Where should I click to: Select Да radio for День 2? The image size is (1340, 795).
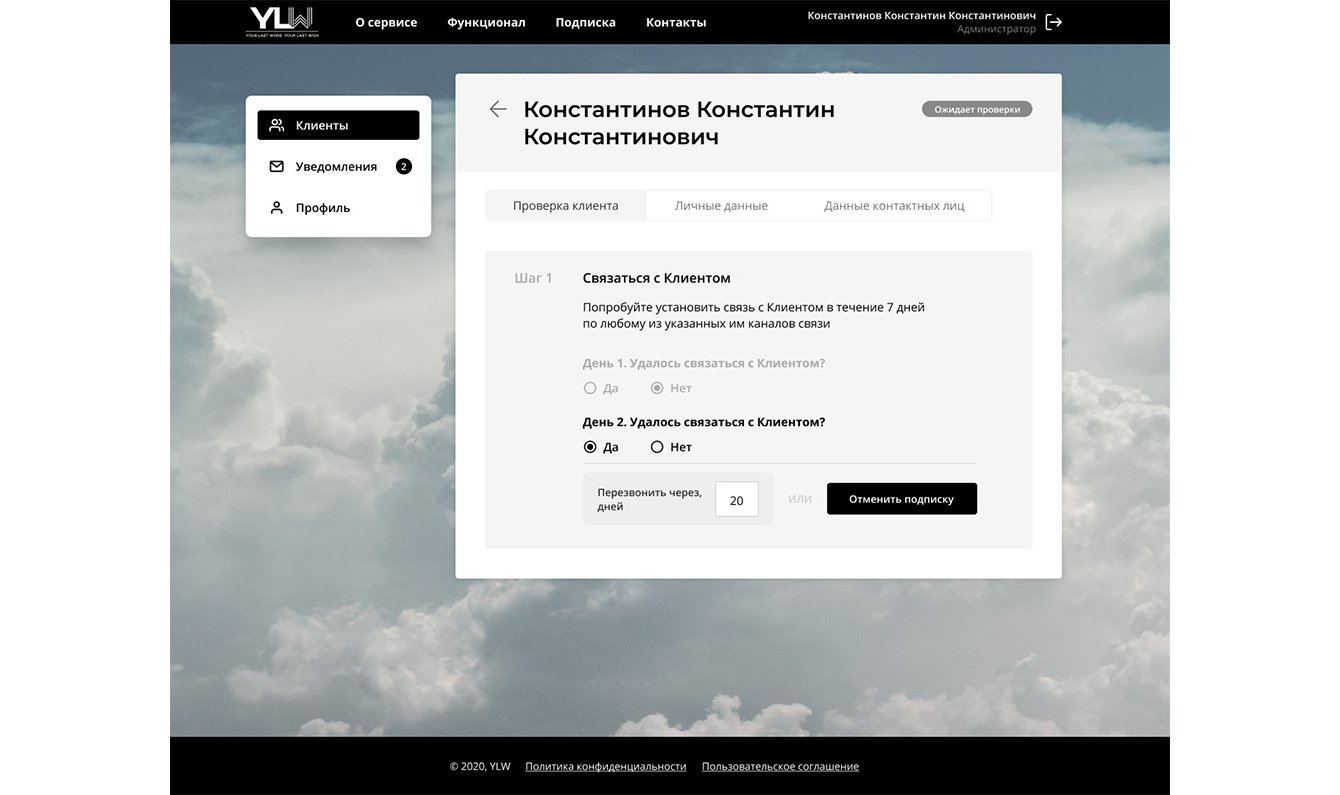pos(590,447)
